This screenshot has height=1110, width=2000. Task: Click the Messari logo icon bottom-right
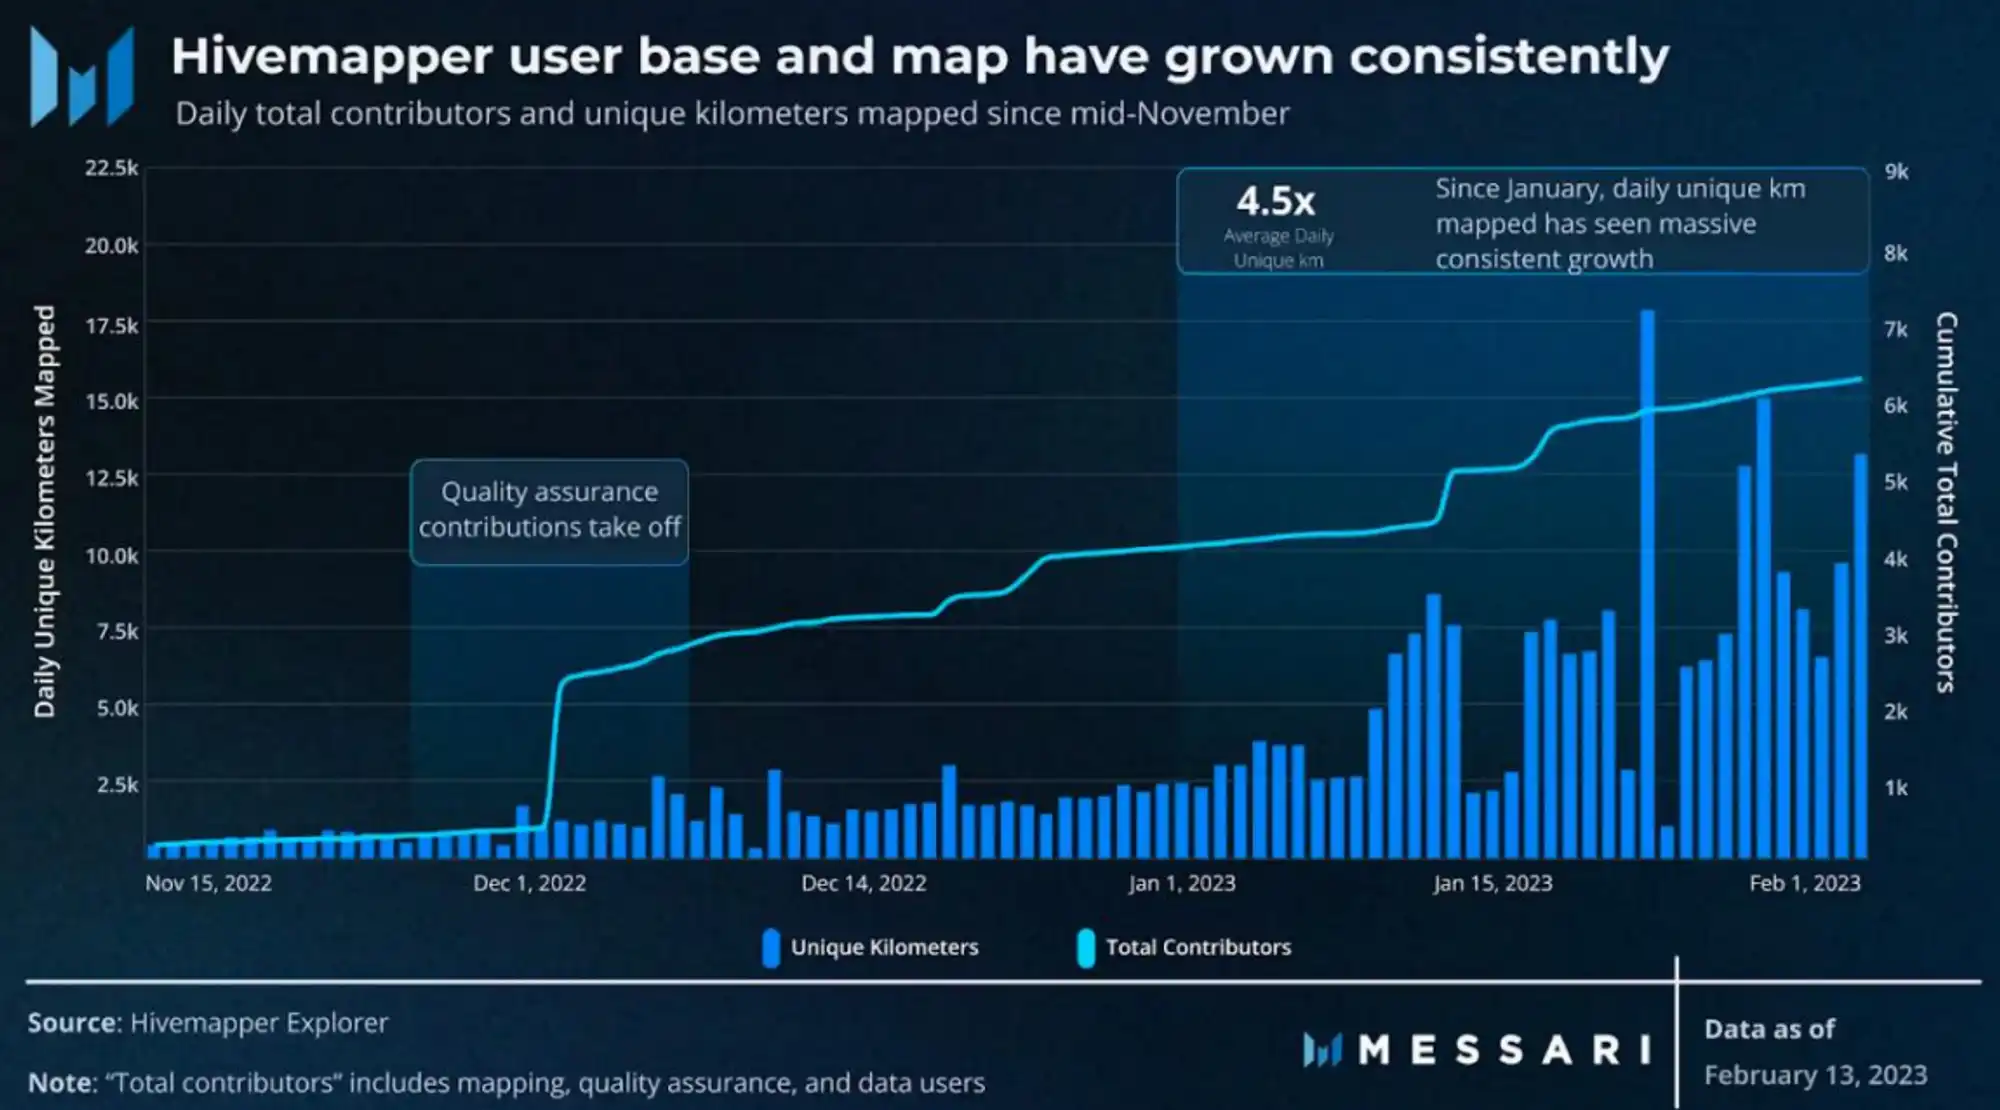coord(1325,1048)
